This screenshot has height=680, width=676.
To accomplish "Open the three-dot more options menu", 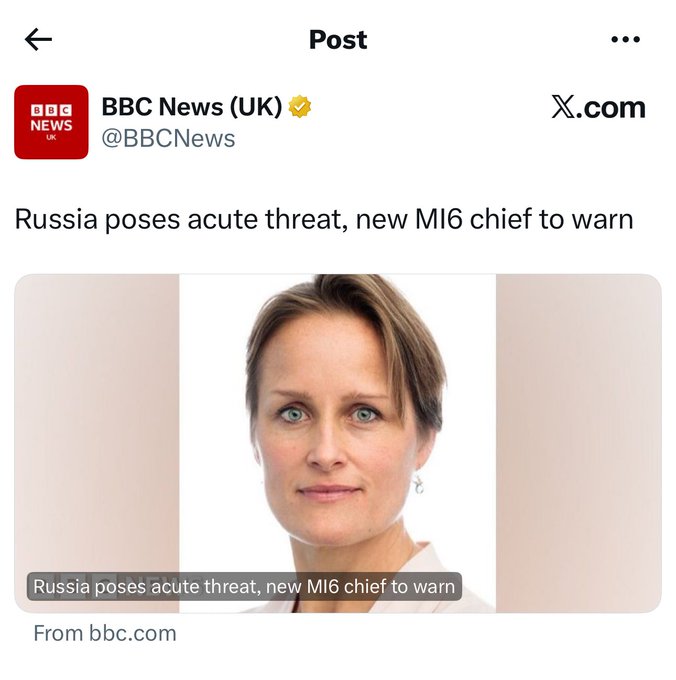I will [x=625, y=39].
